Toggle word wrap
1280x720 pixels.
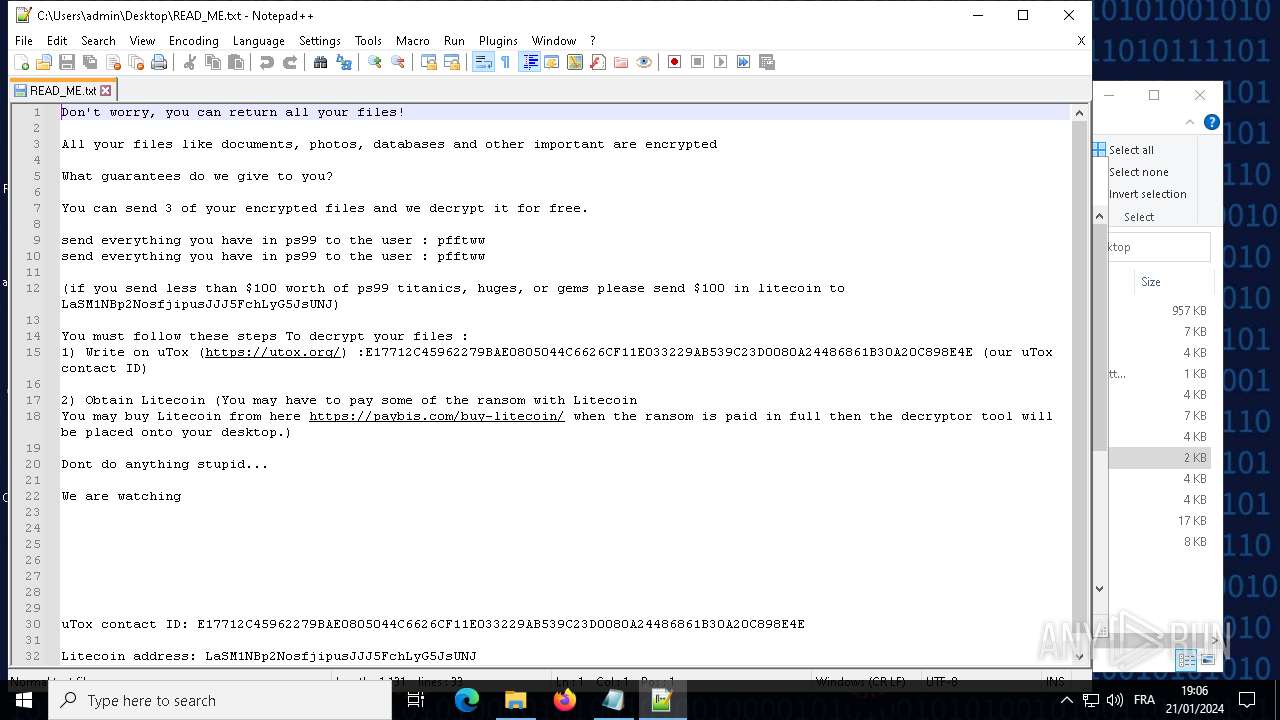click(x=483, y=62)
